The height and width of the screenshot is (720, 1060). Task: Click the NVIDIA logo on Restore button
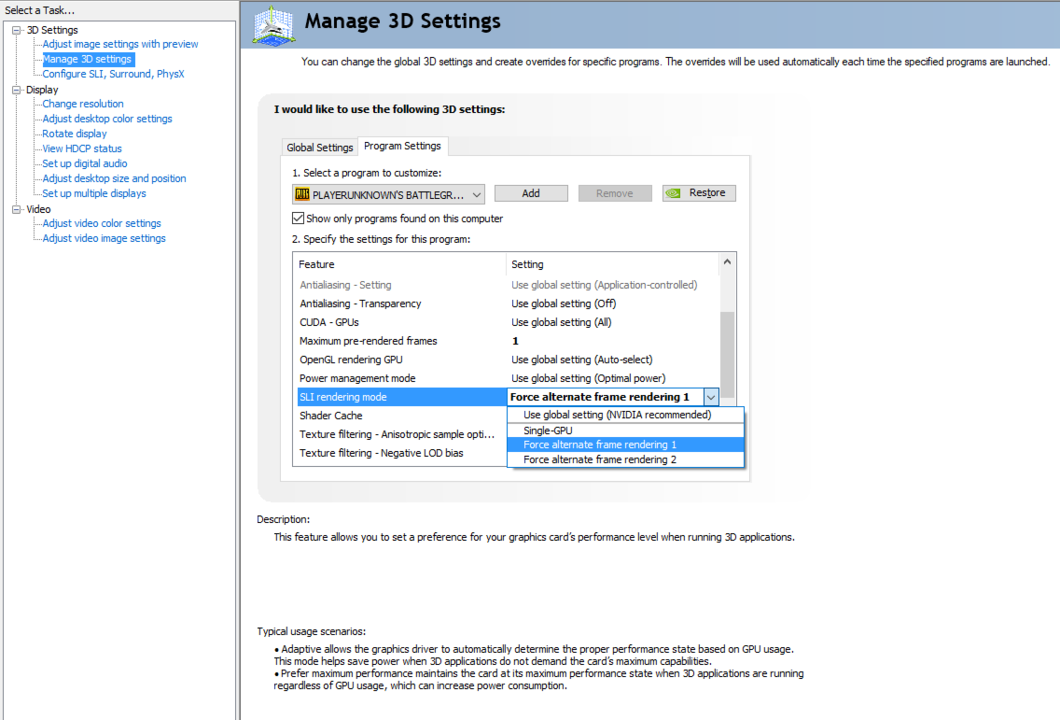[673, 193]
